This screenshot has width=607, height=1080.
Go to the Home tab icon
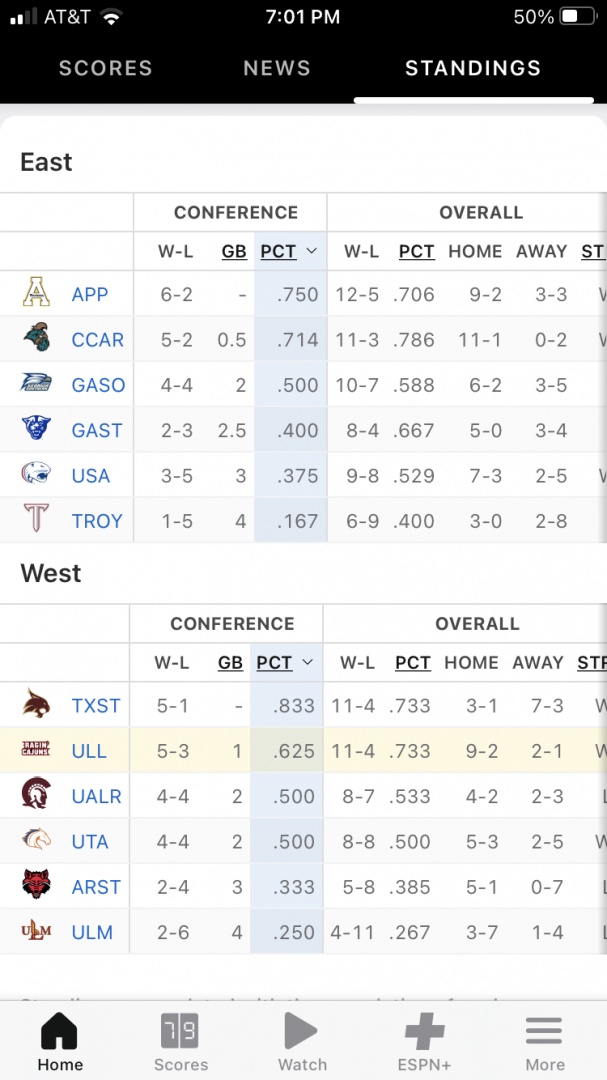[60, 1031]
